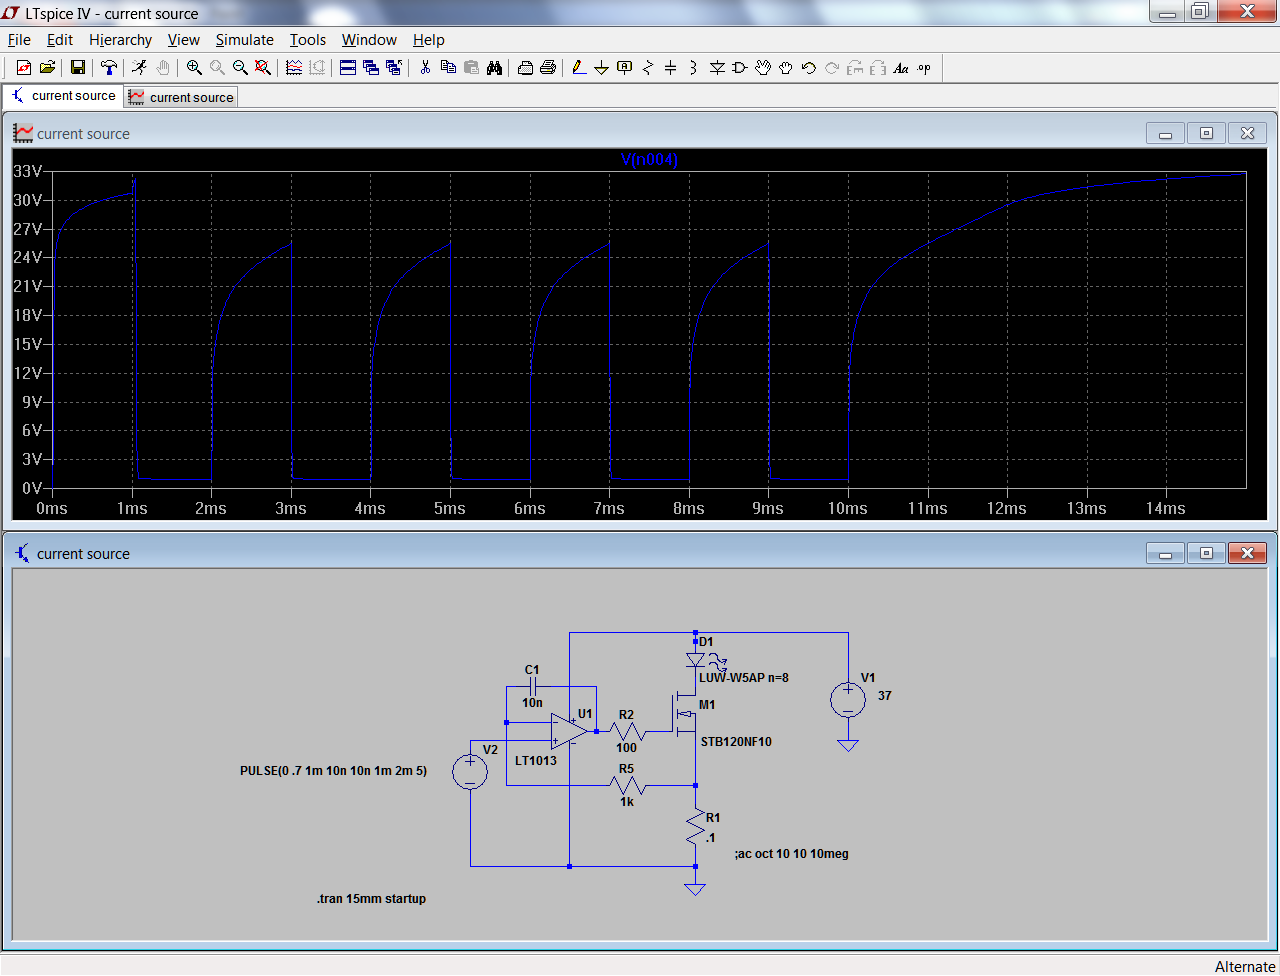The image size is (1280, 976).
Task: Place a resistor component
Action: tap(648, 68)
